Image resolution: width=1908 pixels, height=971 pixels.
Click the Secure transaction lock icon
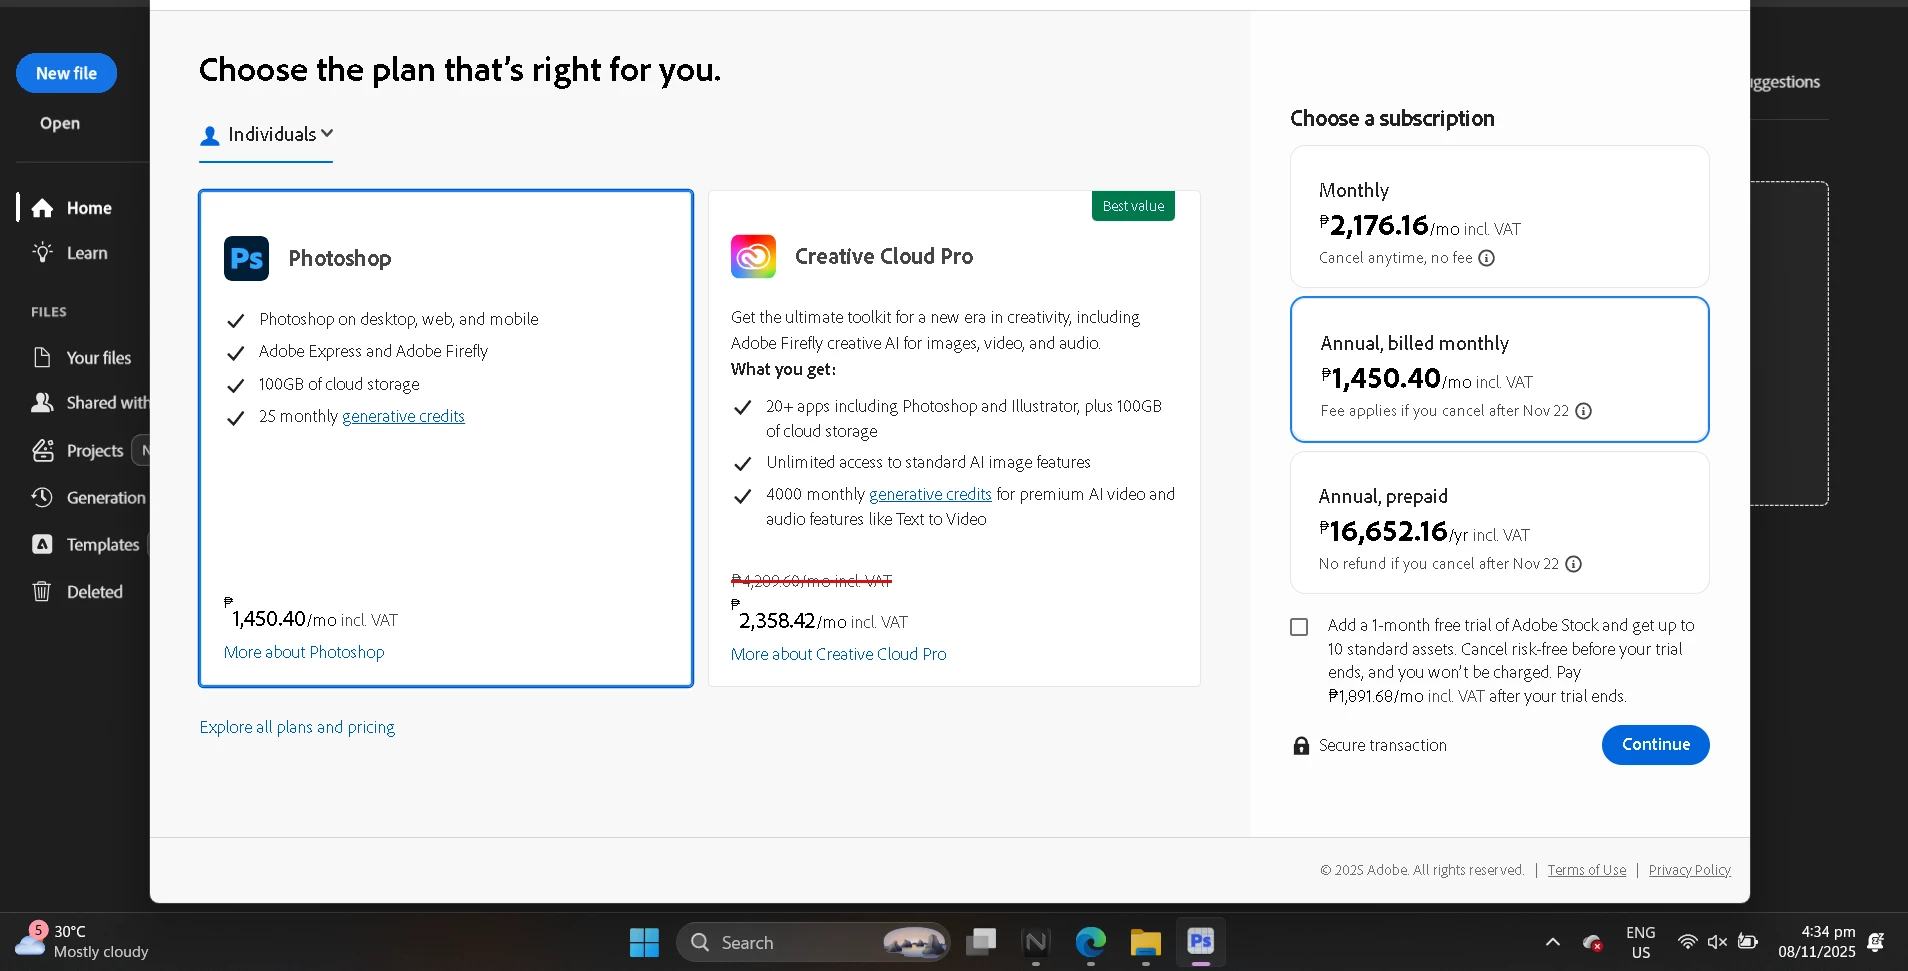tap(1301, 745)
